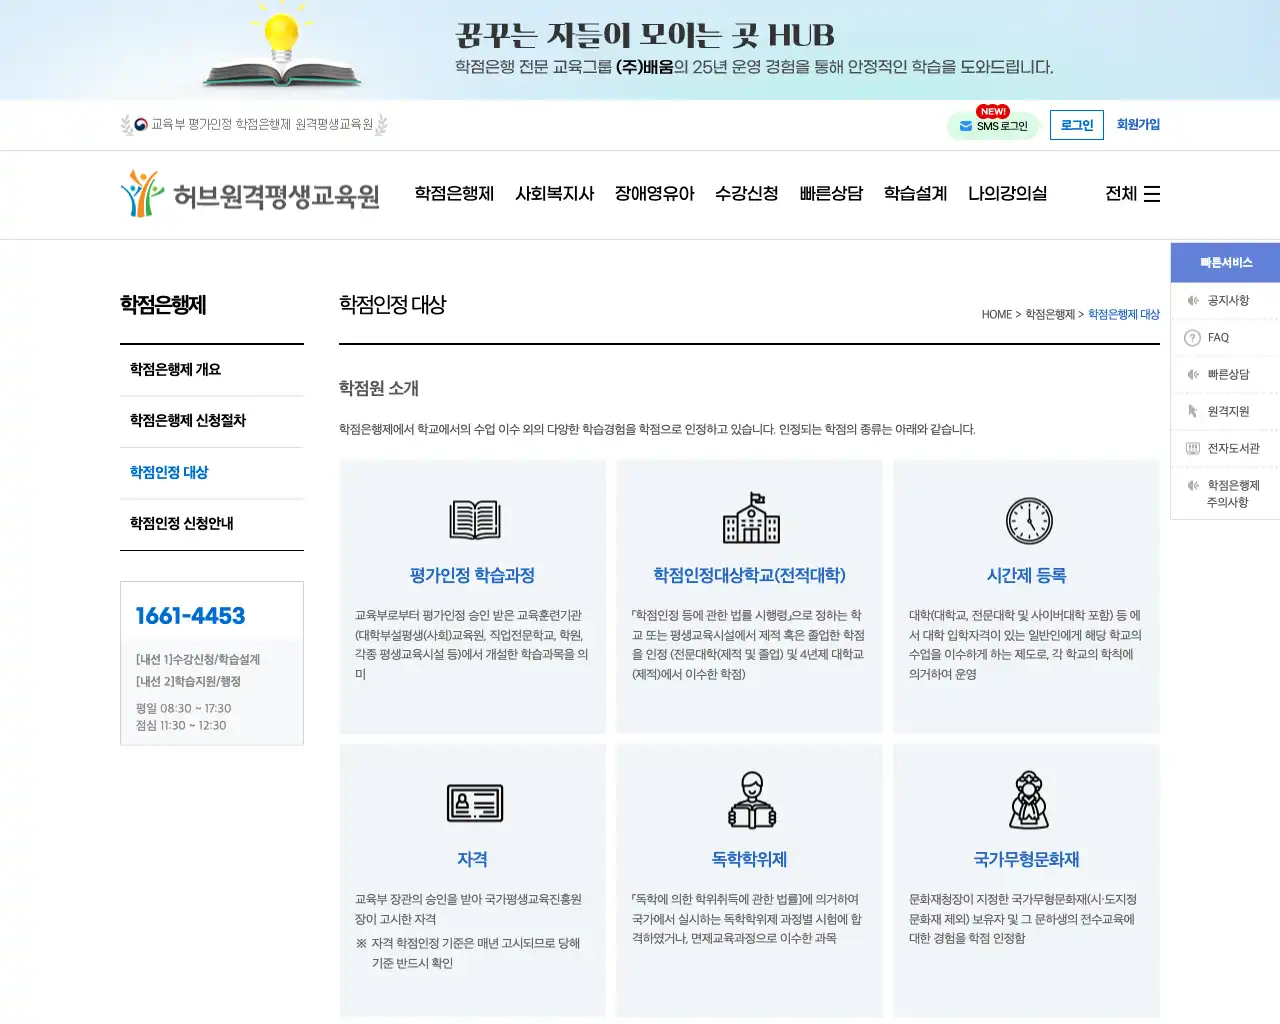The width and height of the screenshot is (1280, 1024).
Task: Click the 원격지원 text in quick service
Action: pyautogui.click(x=1228, y=412)
